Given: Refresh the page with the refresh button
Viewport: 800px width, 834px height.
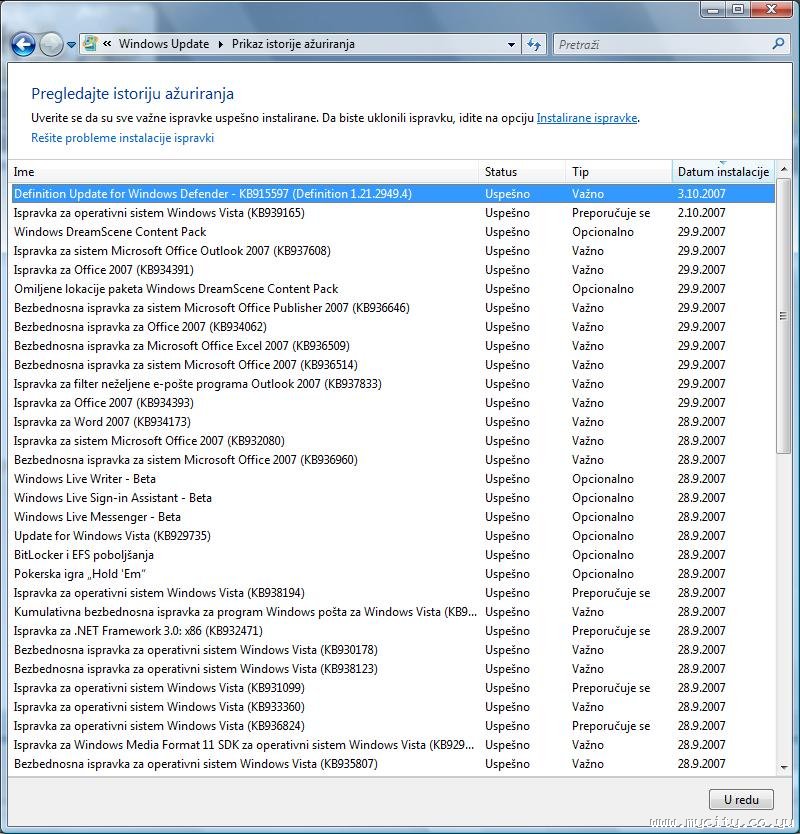Looking at the screenshot, I should click(534, 45).
